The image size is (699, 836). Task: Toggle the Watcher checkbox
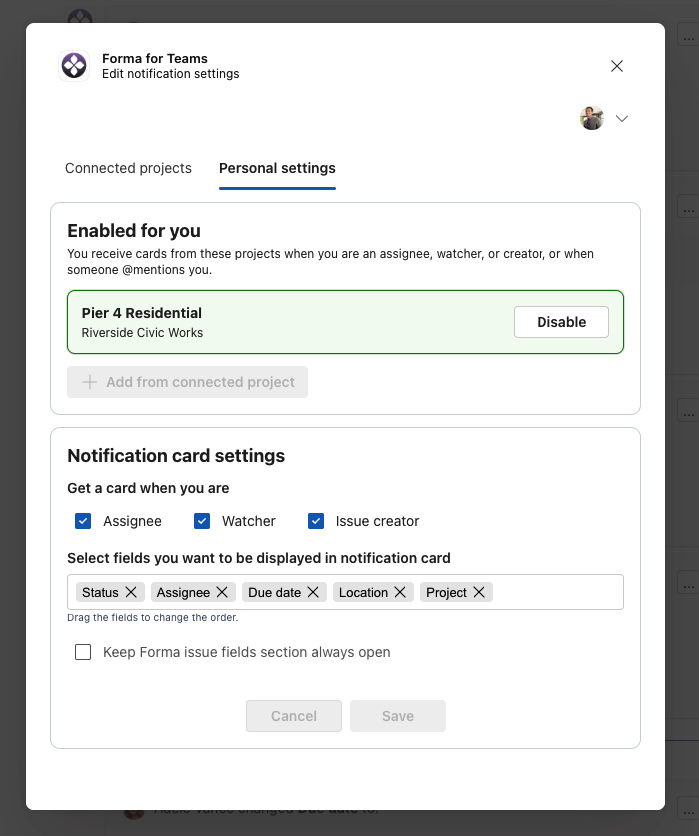(x=202, y=521)
